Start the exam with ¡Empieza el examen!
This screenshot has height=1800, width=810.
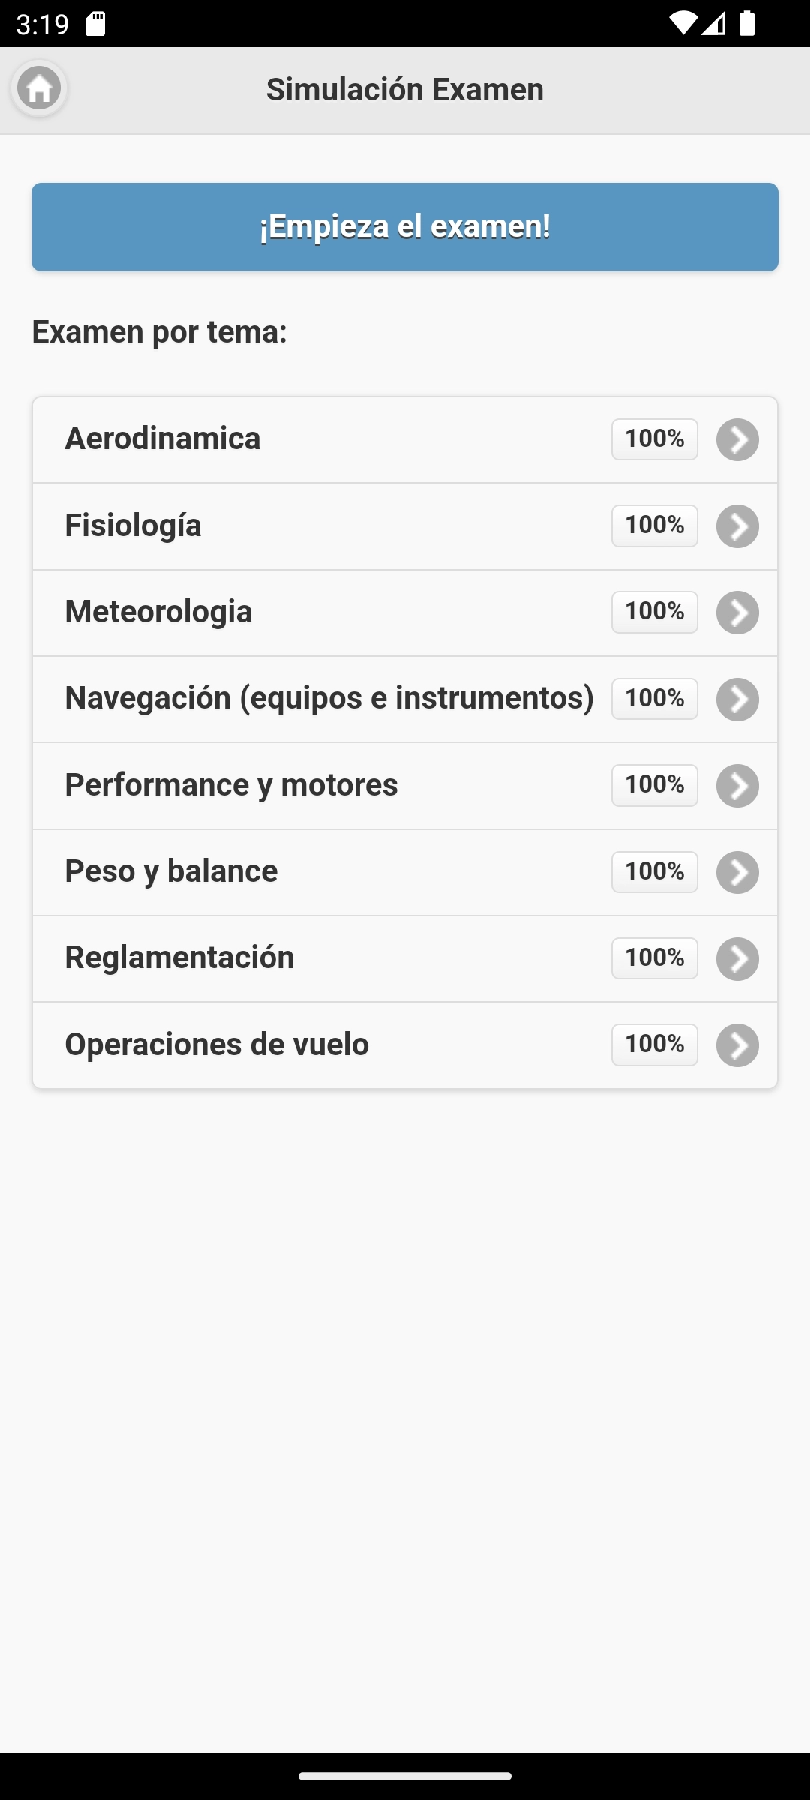coord(405,227)
